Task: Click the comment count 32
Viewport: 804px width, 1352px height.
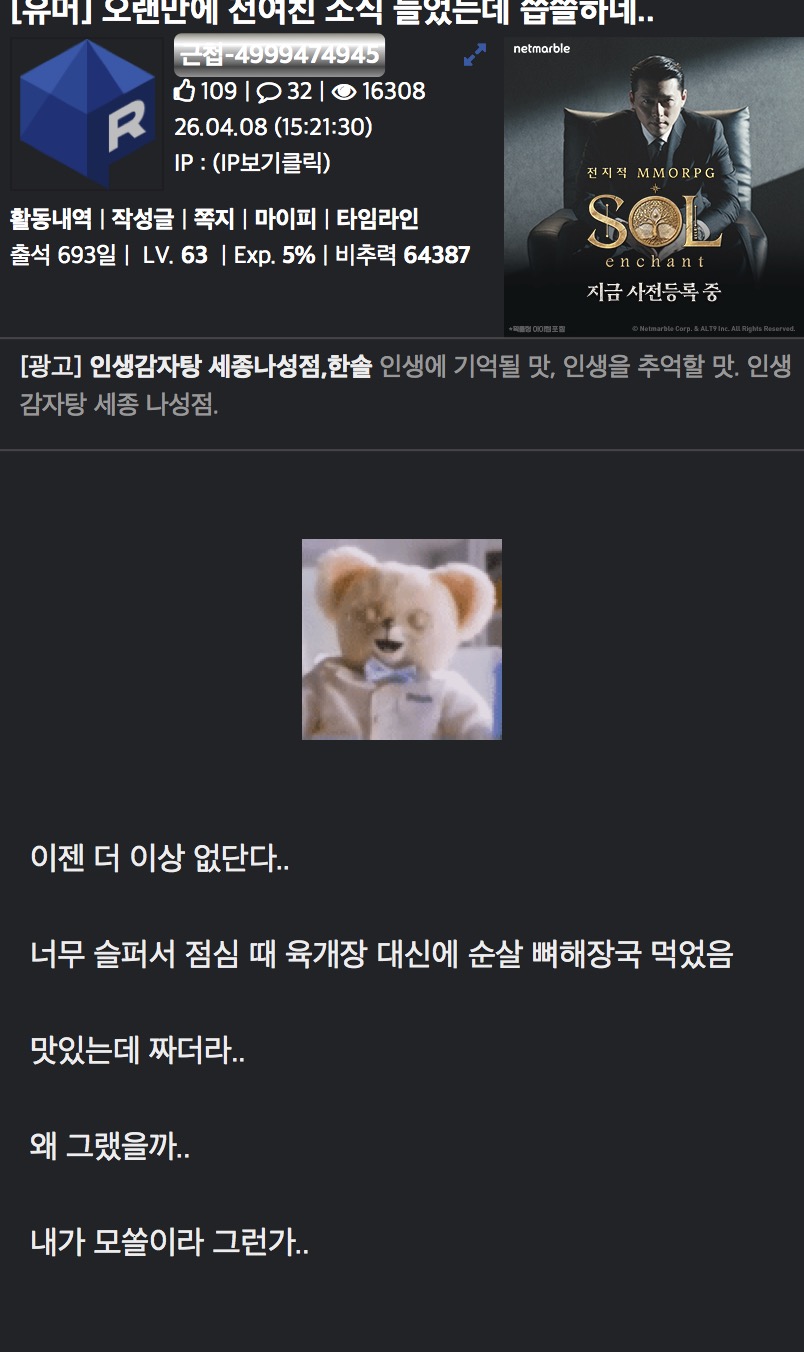Action: (x=300, y=91)
